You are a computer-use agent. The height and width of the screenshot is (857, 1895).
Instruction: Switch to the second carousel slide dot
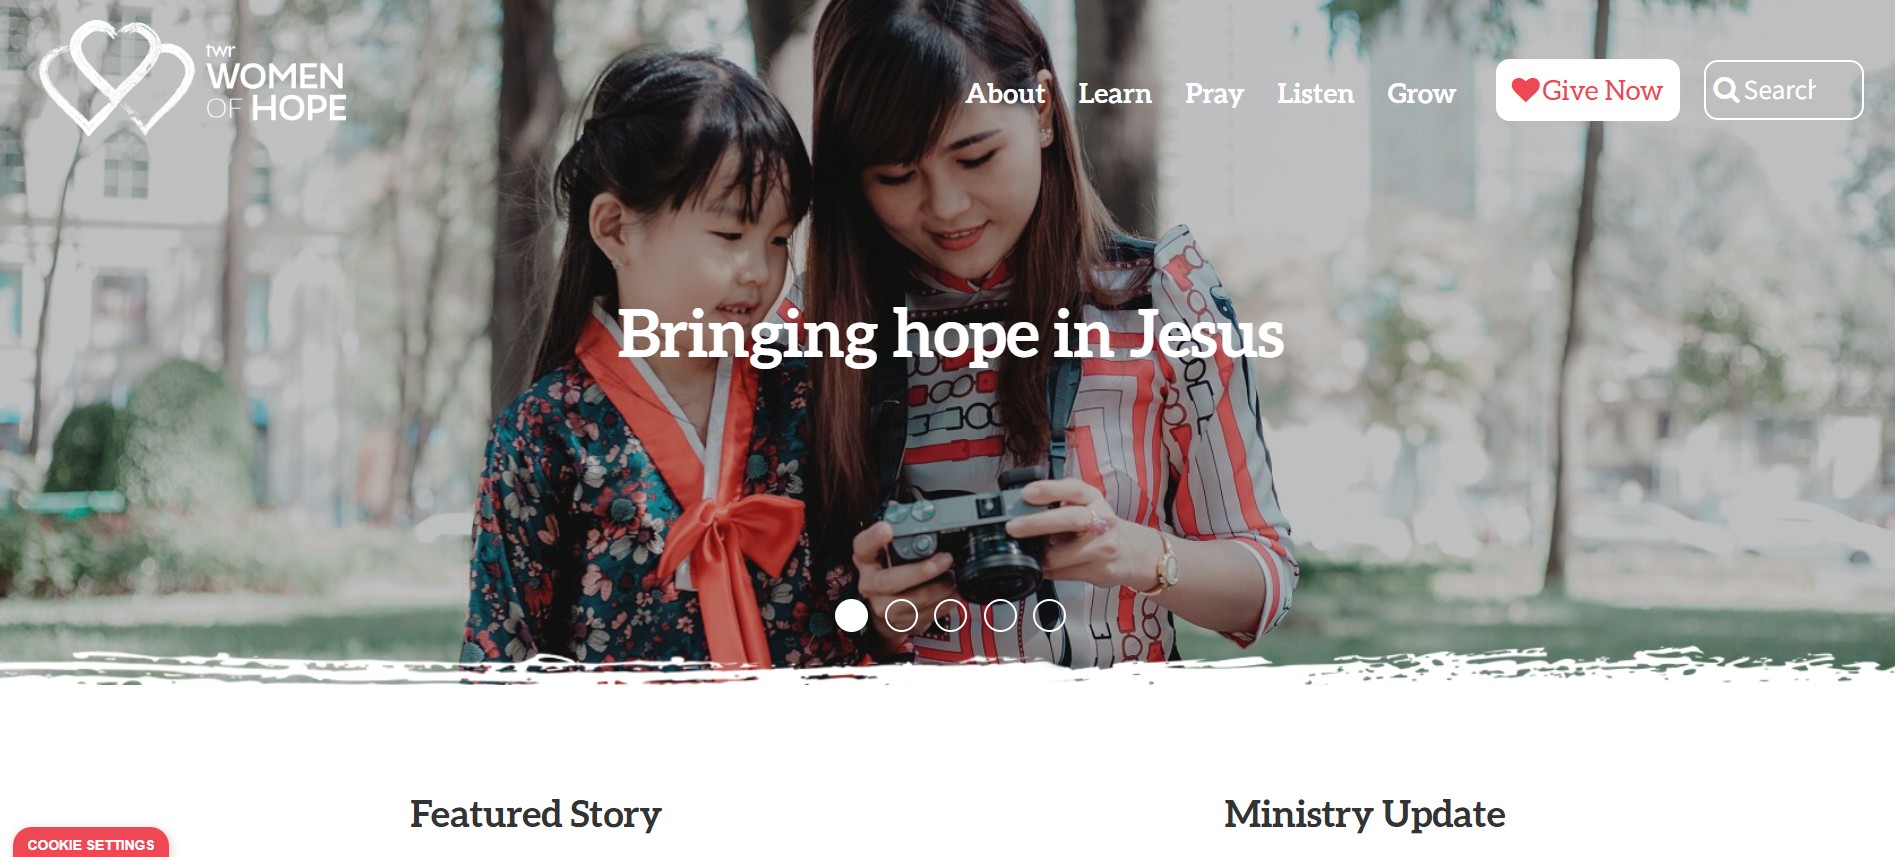click(901, 615)
